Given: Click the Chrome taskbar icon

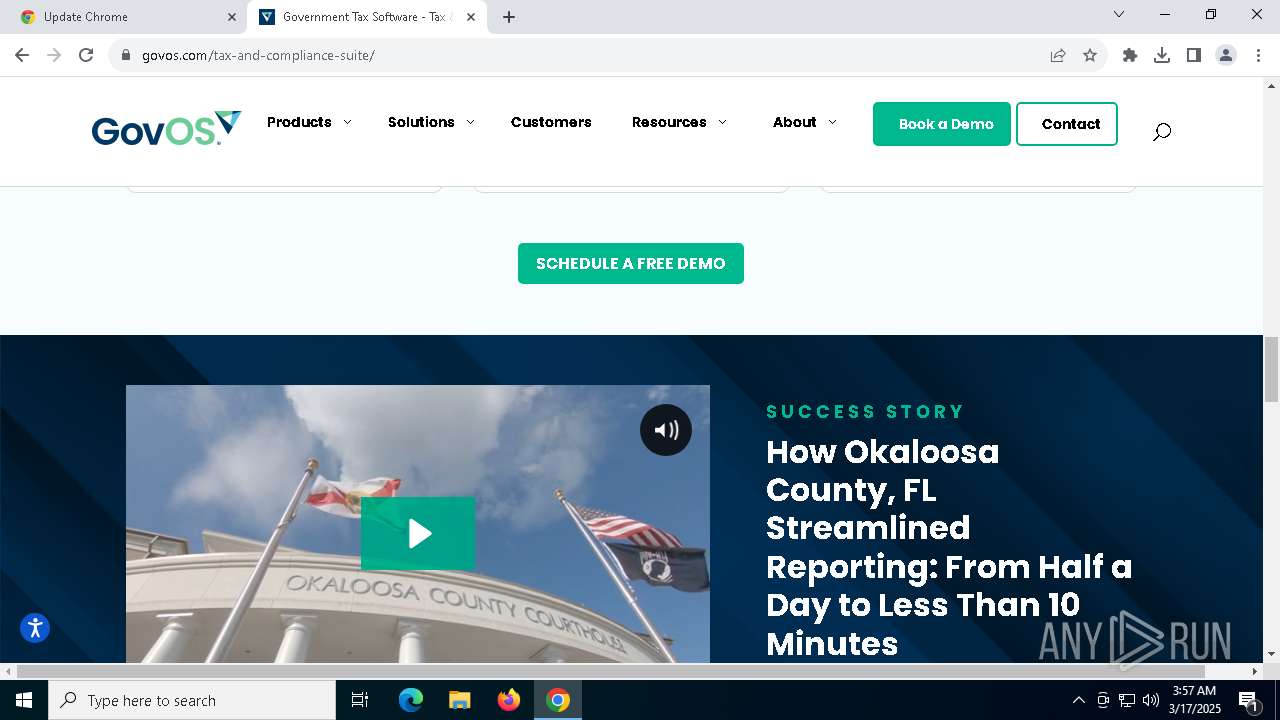Looking at the screenshot, I should pyautogui.click(x=558, y=700).
